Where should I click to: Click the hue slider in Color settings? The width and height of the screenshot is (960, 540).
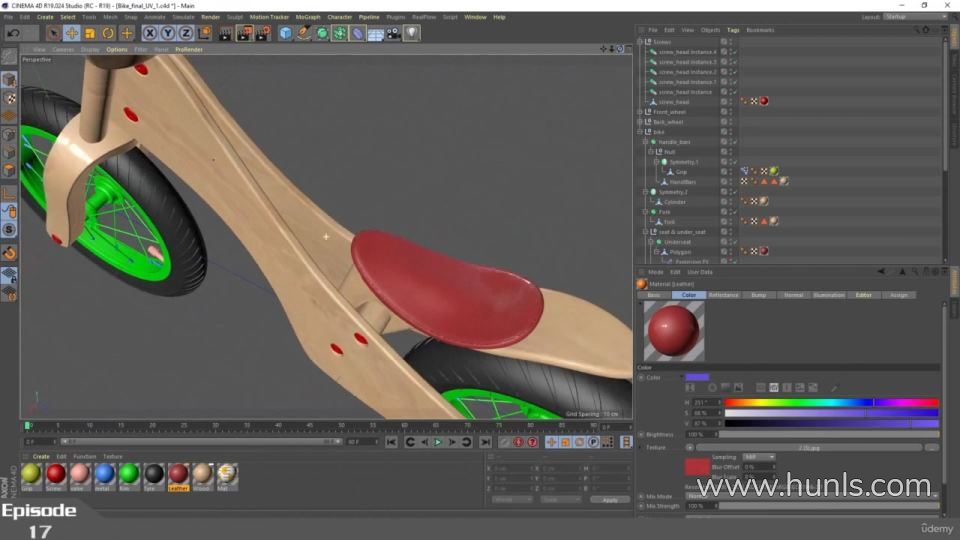831,402
